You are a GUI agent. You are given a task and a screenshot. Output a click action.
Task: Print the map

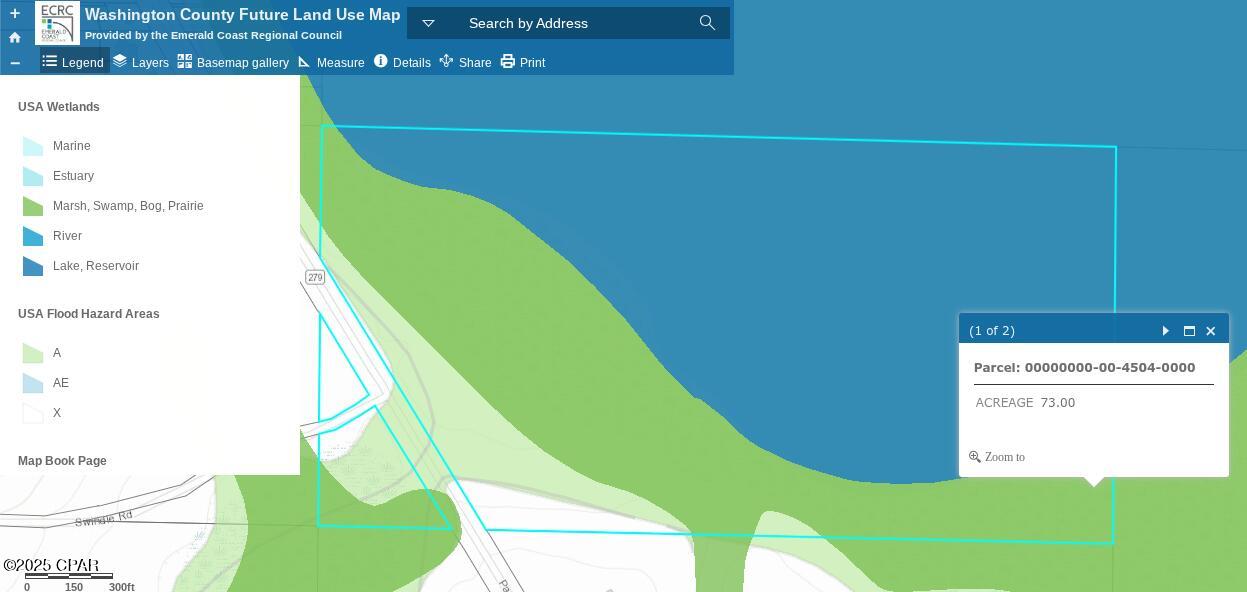coord(522,62)
